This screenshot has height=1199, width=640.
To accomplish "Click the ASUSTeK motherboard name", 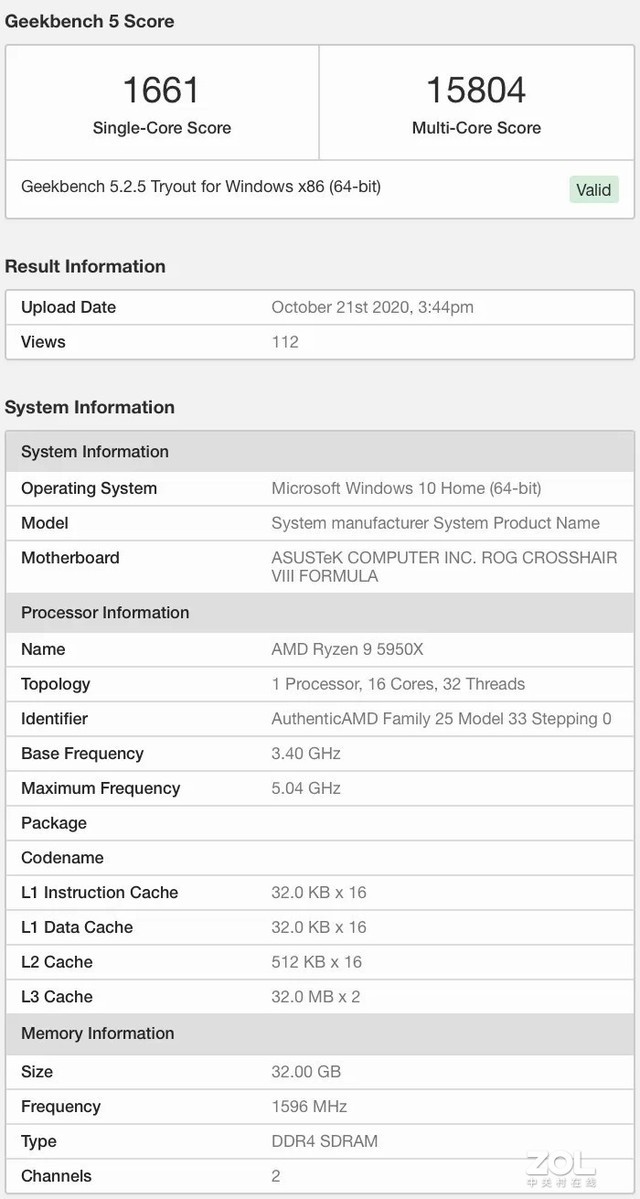I will [x=444, y=566].
